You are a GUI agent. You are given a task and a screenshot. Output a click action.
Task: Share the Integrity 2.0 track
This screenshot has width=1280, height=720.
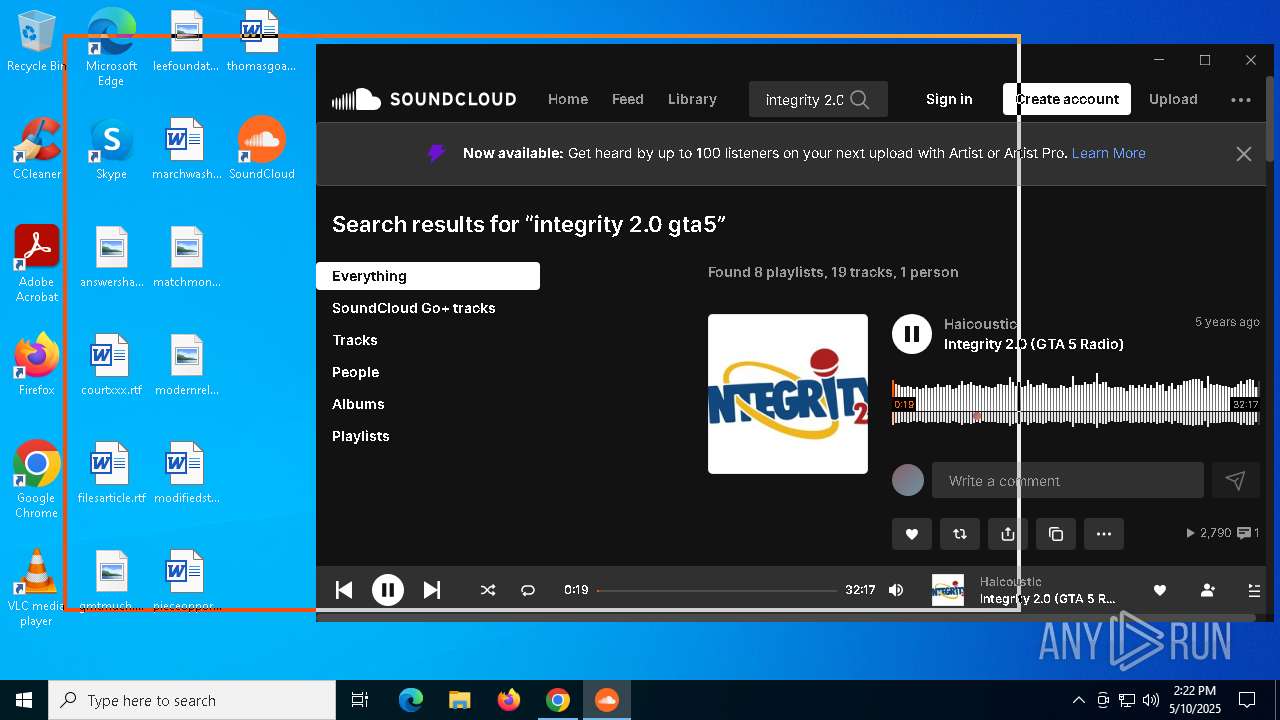(x=1008, y=534)
